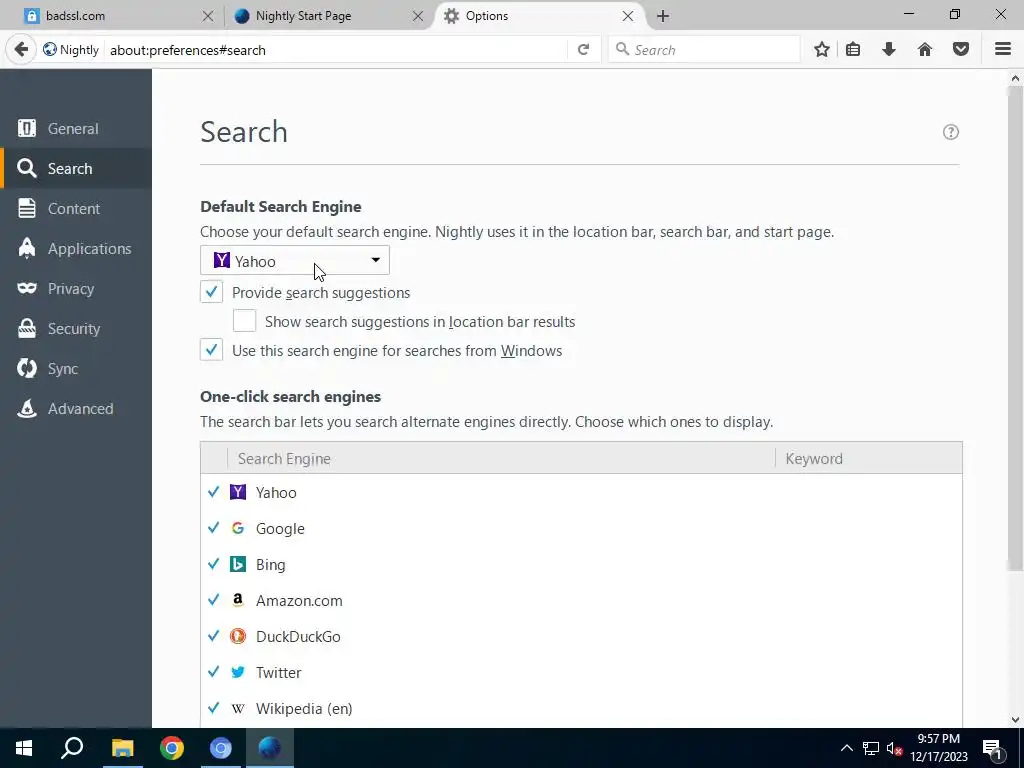Open File Explorer from taskbar
Image resolution: width=1024 pixels, height=768 pixels.
[122, 748]
